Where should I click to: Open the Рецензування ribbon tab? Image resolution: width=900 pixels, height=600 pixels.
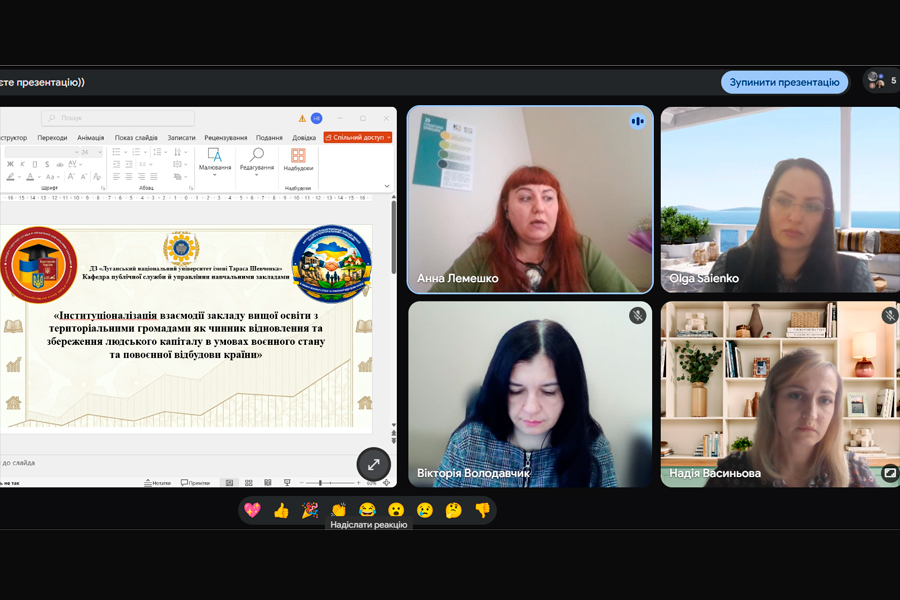225,138
